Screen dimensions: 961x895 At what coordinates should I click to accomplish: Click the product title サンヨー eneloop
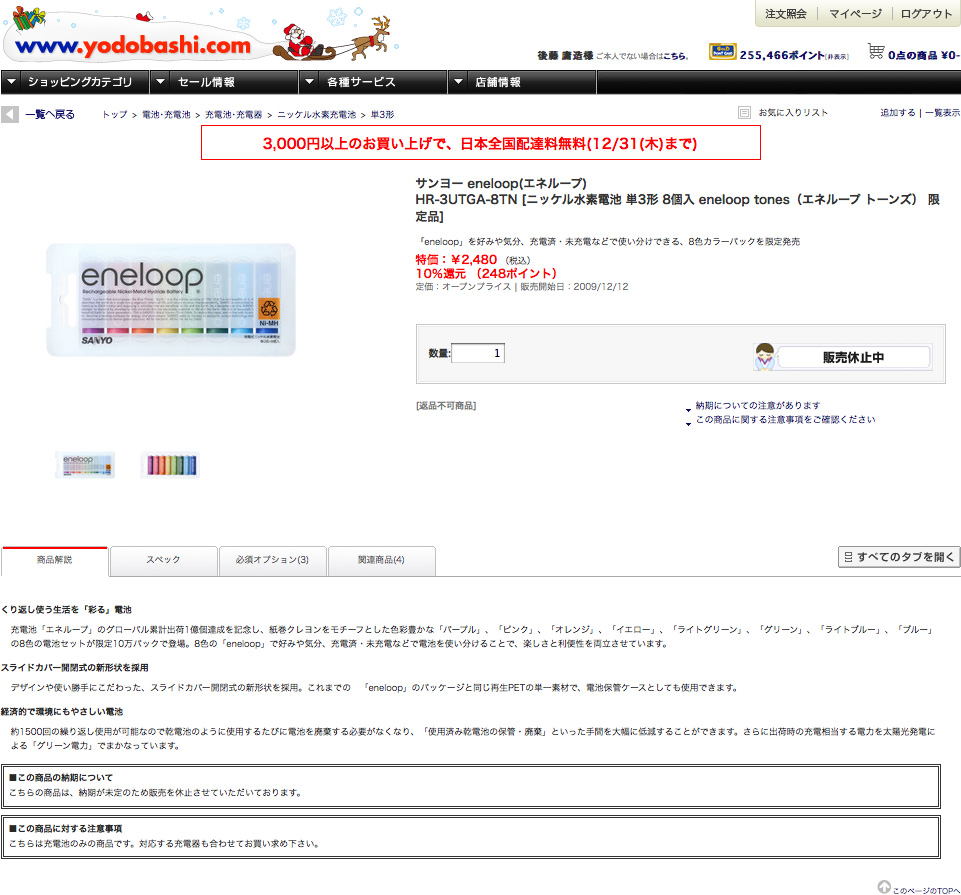click(x=501, y=183)
